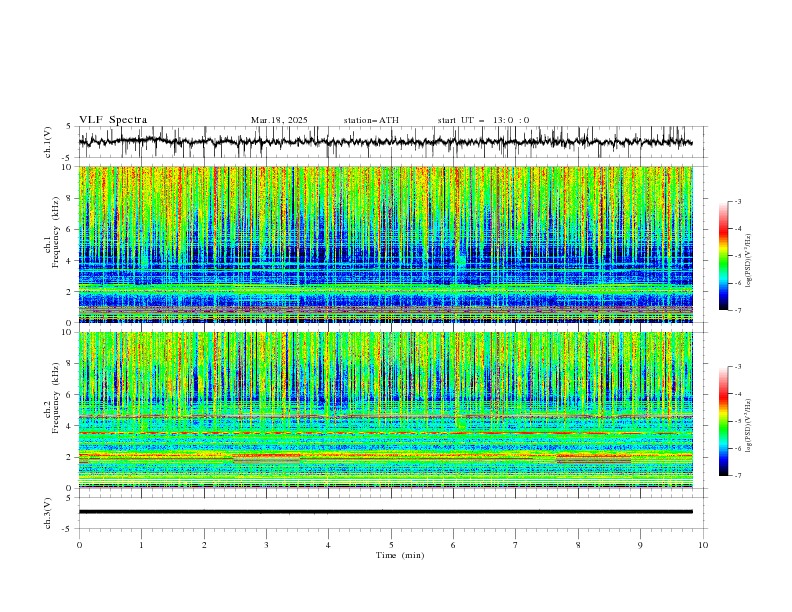This screenshot has width=792, height=612.
Task: Click the "8" kHz tick on ch.2 frequency axis
Action: point(70,364)
